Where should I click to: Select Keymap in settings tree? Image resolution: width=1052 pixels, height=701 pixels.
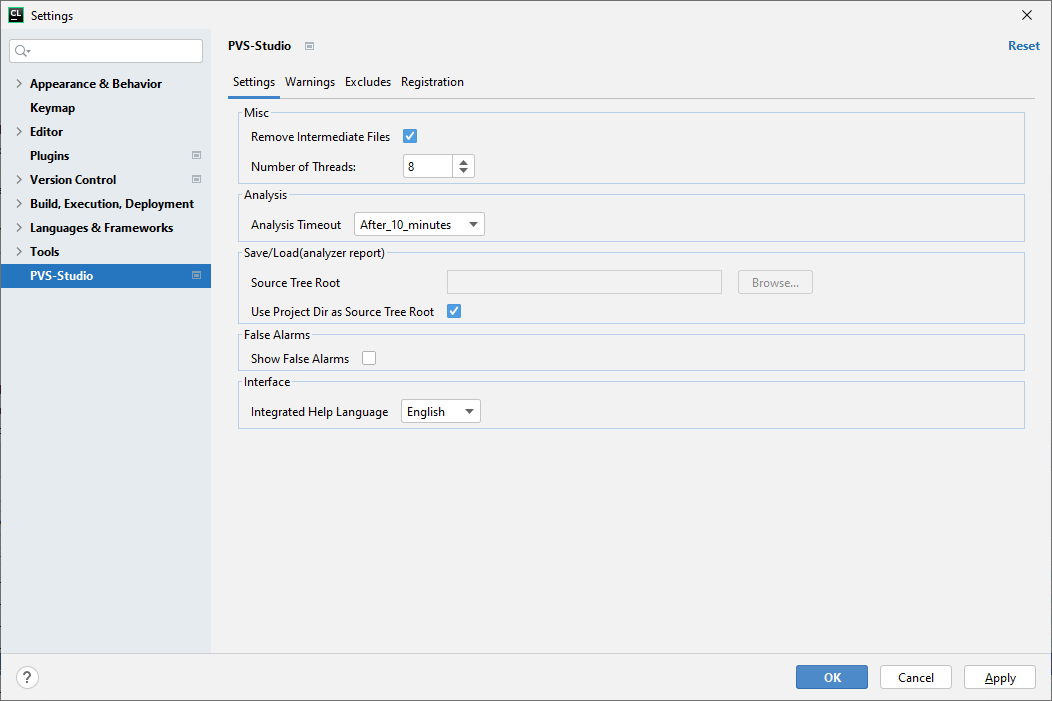52,108
